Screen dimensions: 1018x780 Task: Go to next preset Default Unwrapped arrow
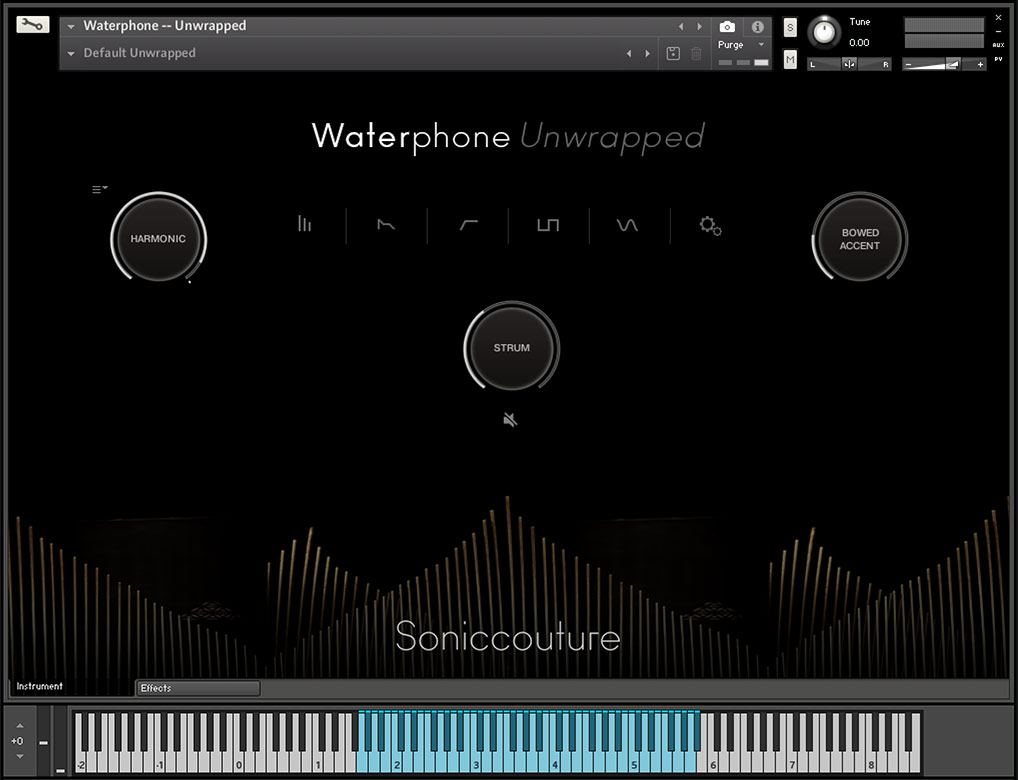(x=647, y=53)
